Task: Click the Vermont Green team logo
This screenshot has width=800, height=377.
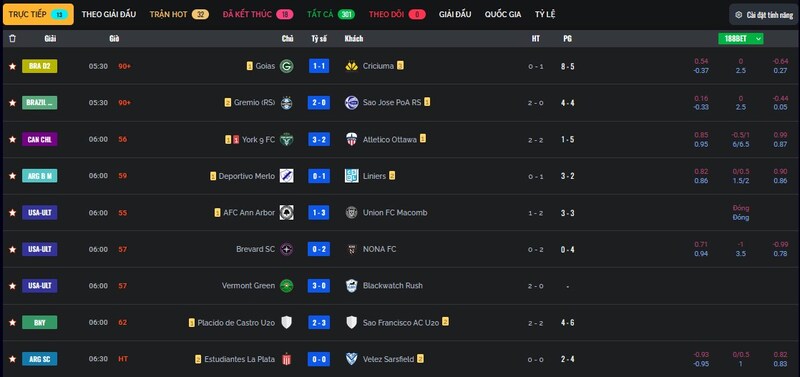Action: coord(287,286)
